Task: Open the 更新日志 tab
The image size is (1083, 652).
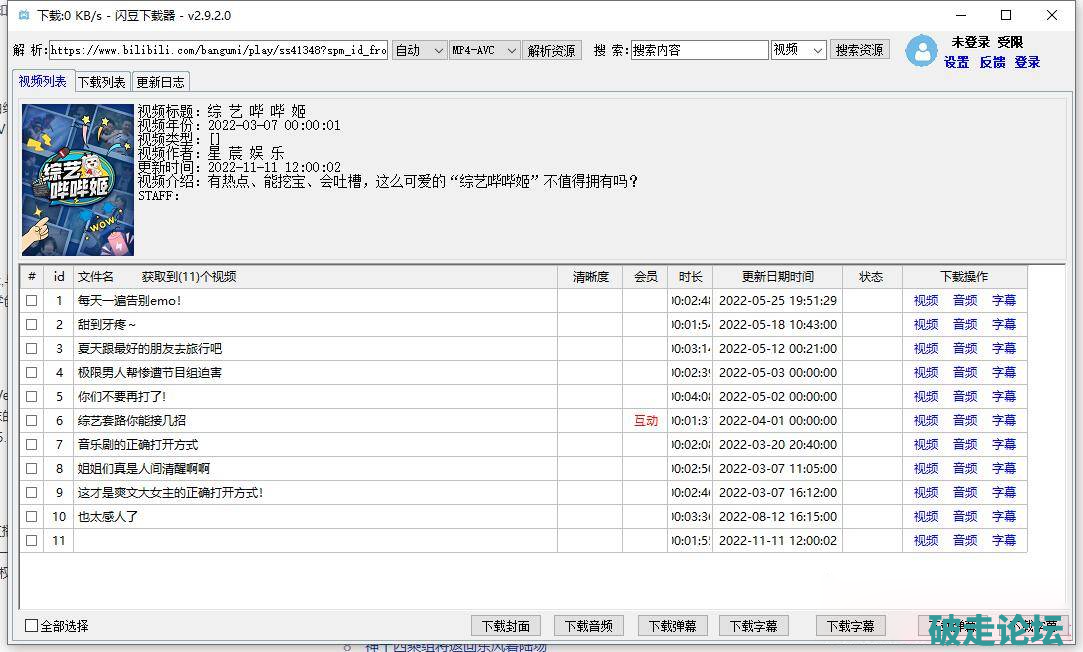Action: [160, 82]
